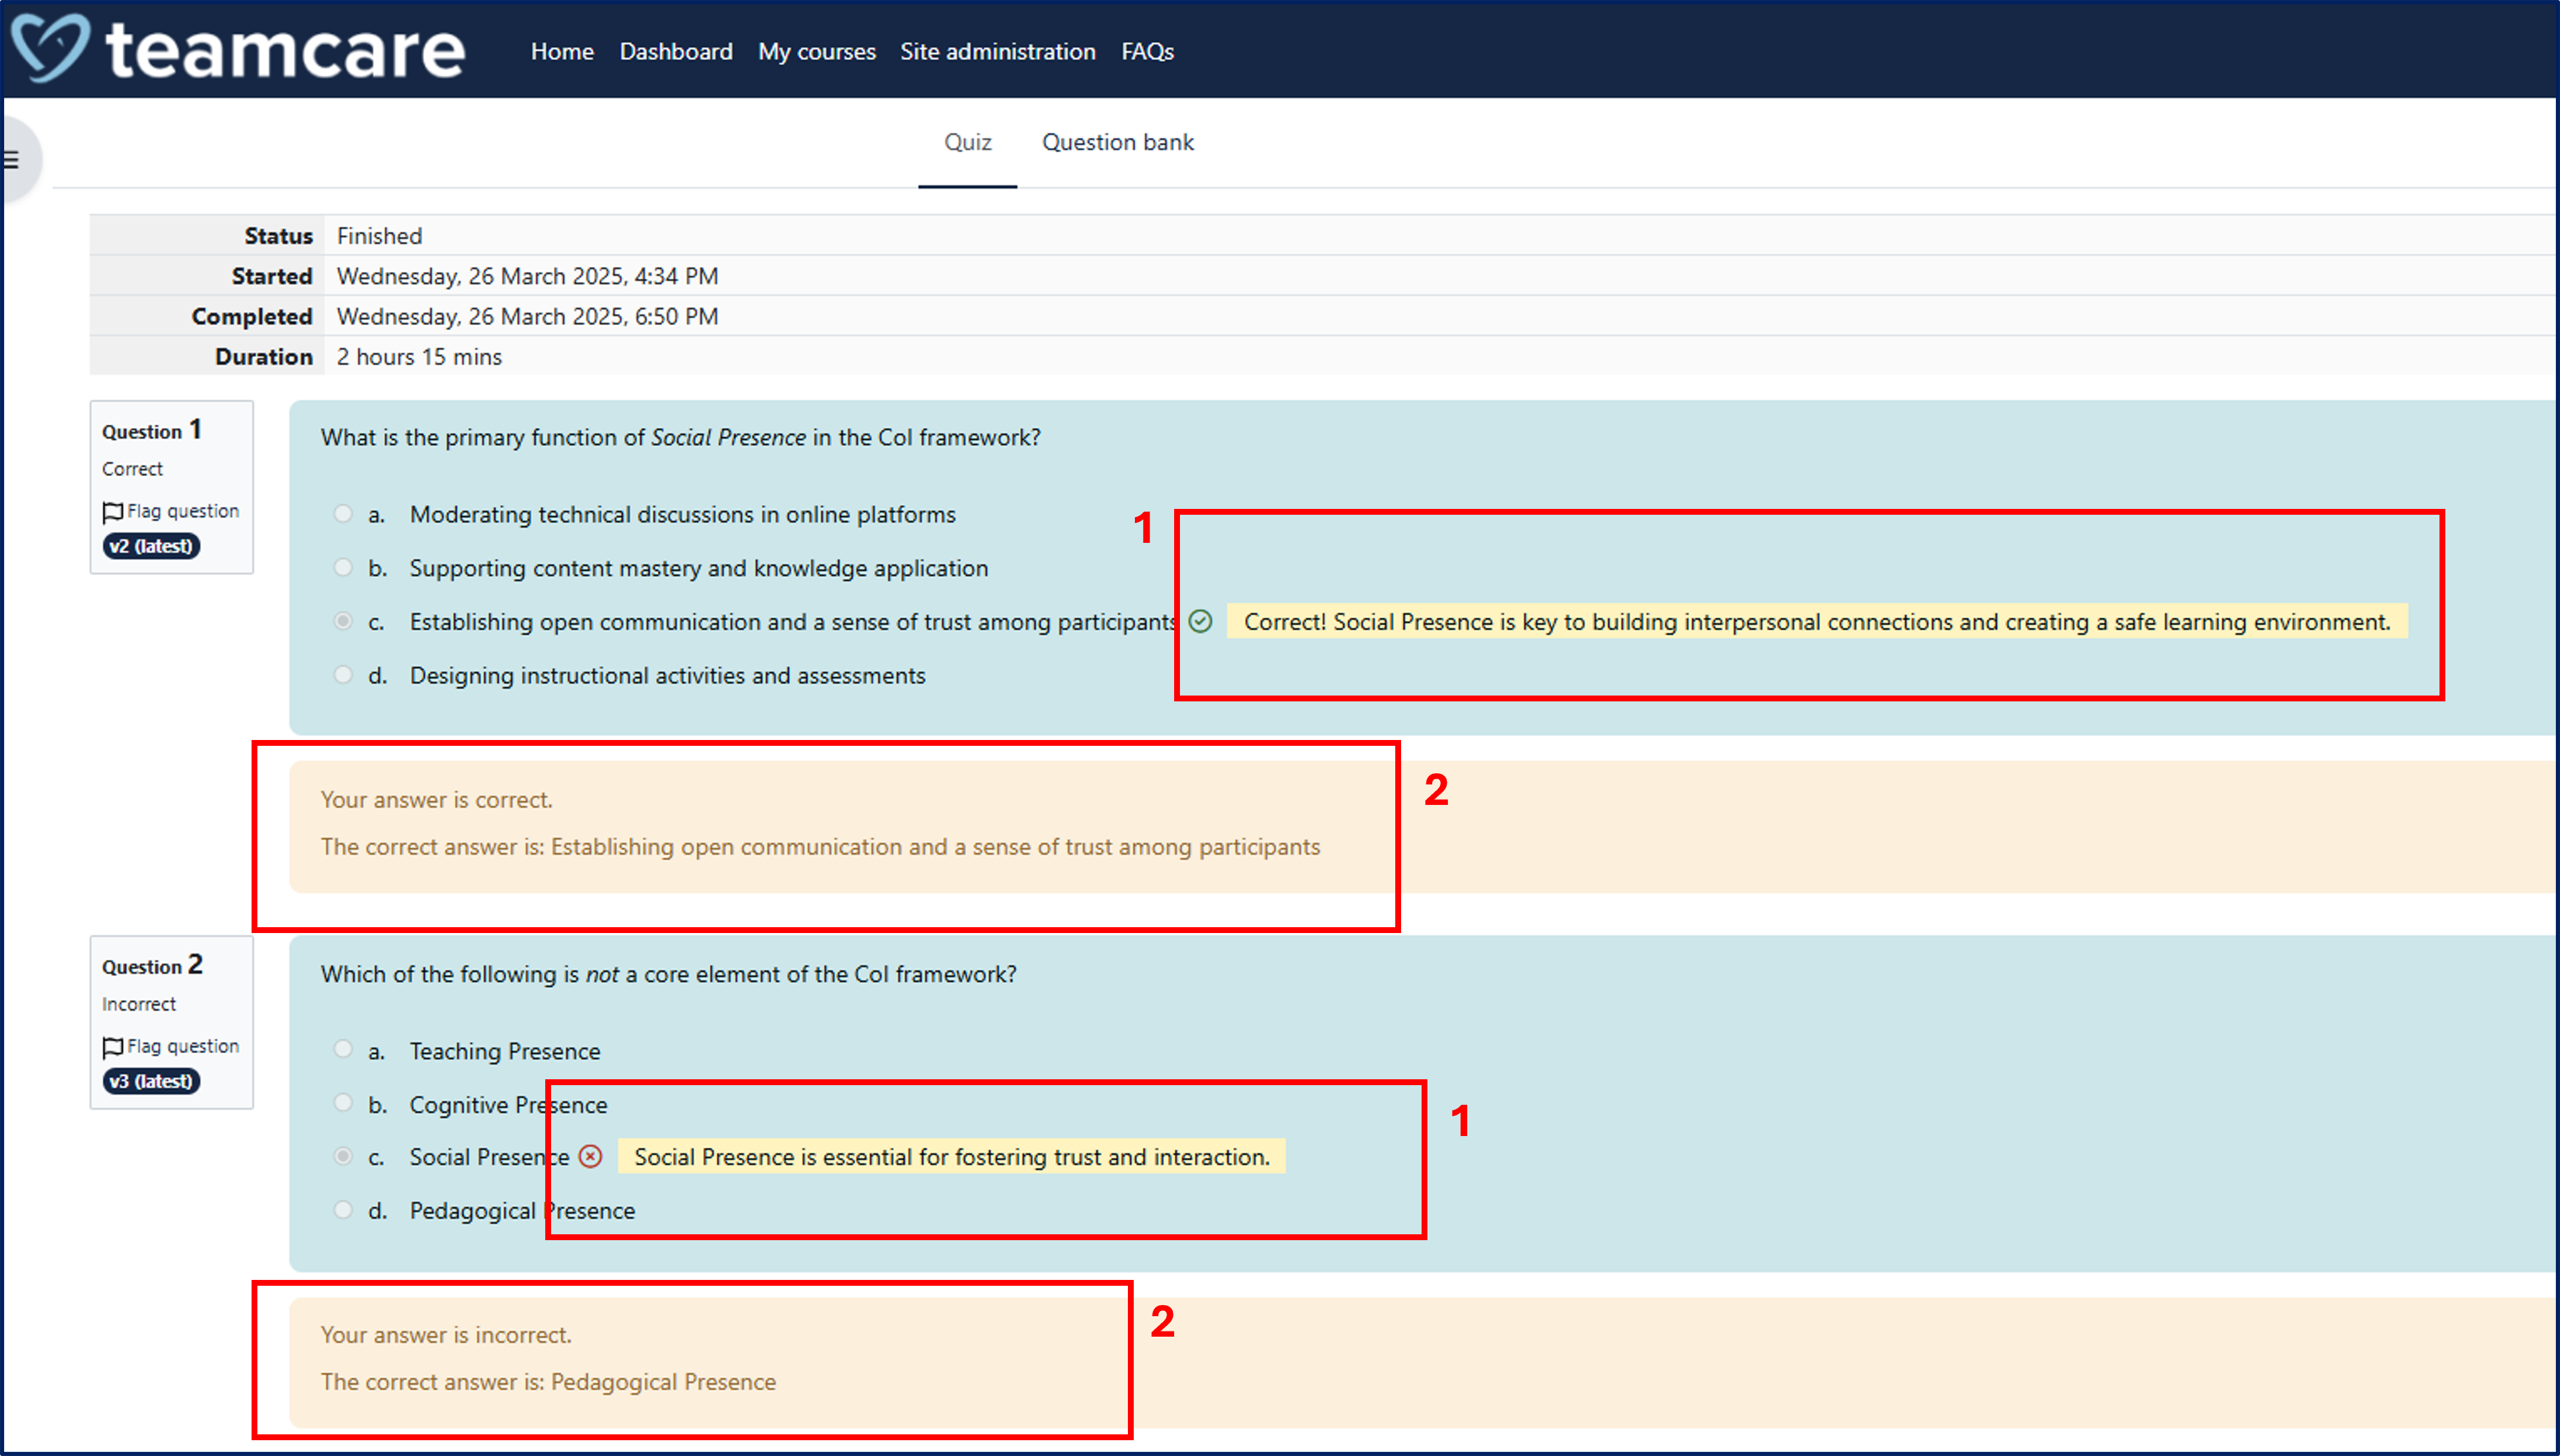The image size is (2560, 1456).
Task: Open FAQs link in navbar
Action: point(1147,51)
